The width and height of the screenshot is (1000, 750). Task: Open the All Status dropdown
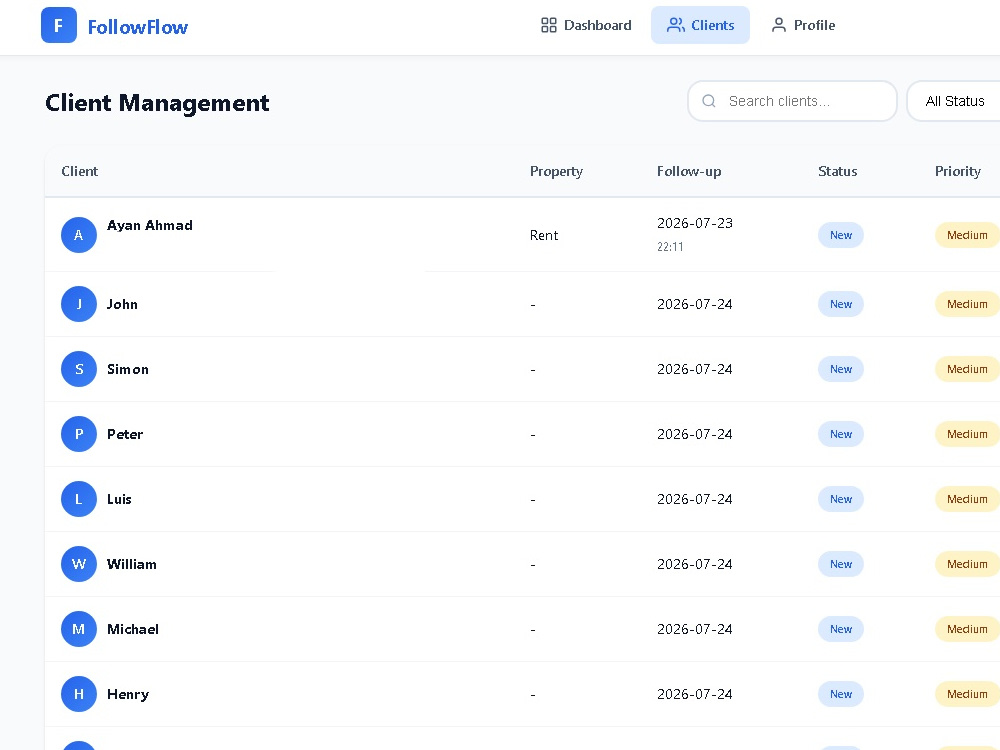(x=954, y=101)
